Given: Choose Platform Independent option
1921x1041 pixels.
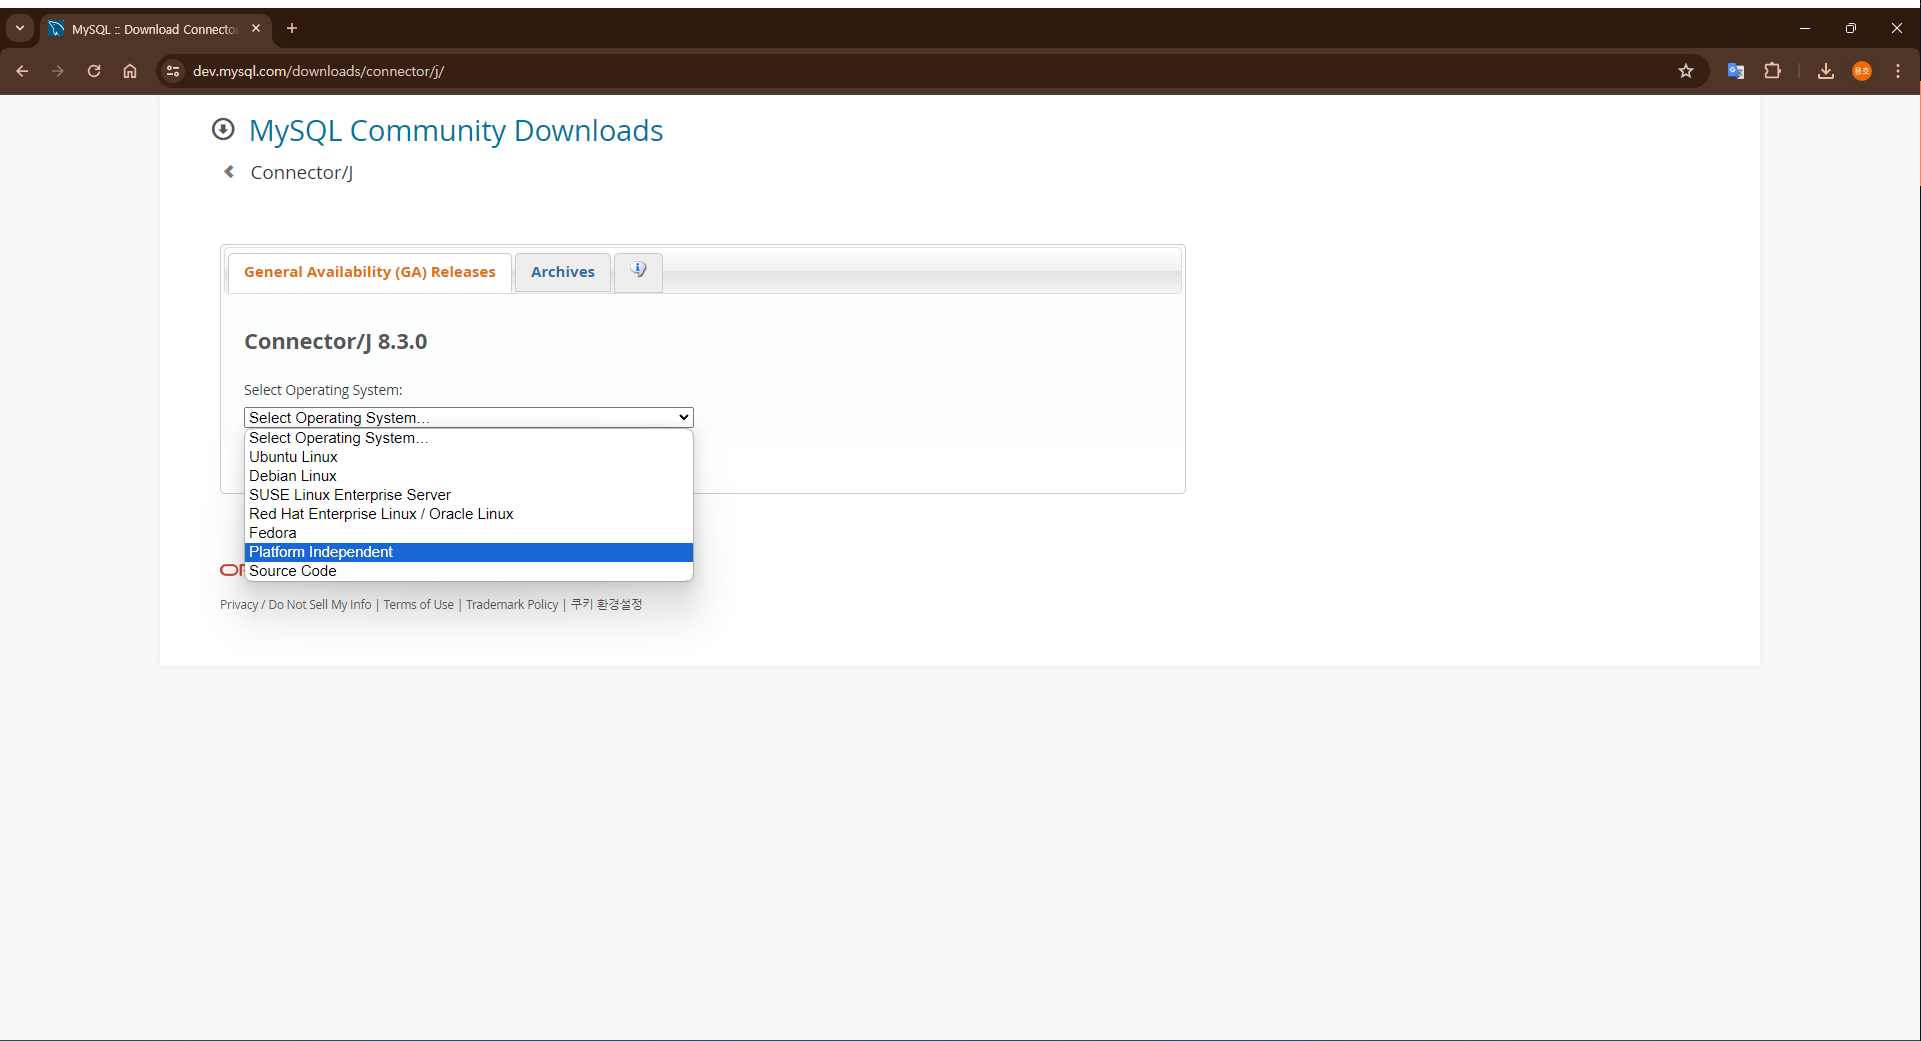Looking at the screenshot, I should [x=469, y=552].
